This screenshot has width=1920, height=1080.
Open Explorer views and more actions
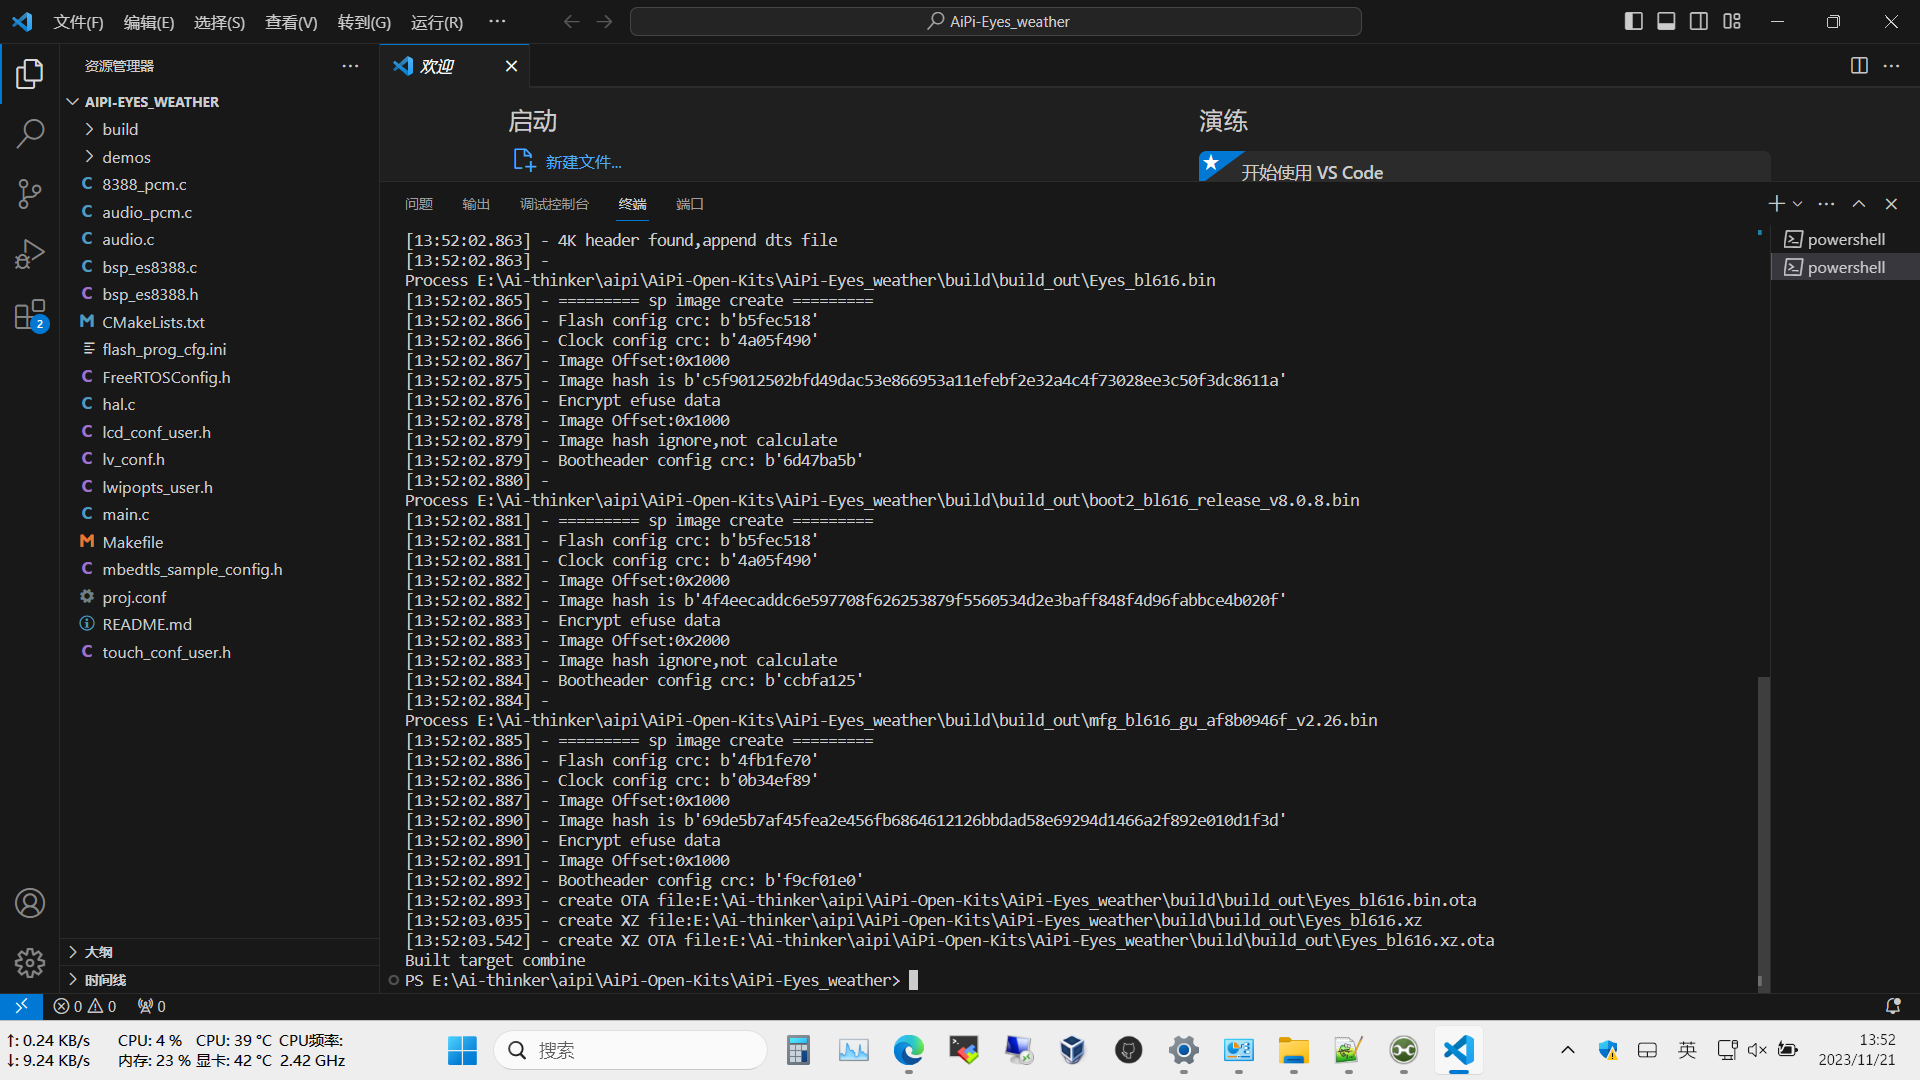(350, 66)
